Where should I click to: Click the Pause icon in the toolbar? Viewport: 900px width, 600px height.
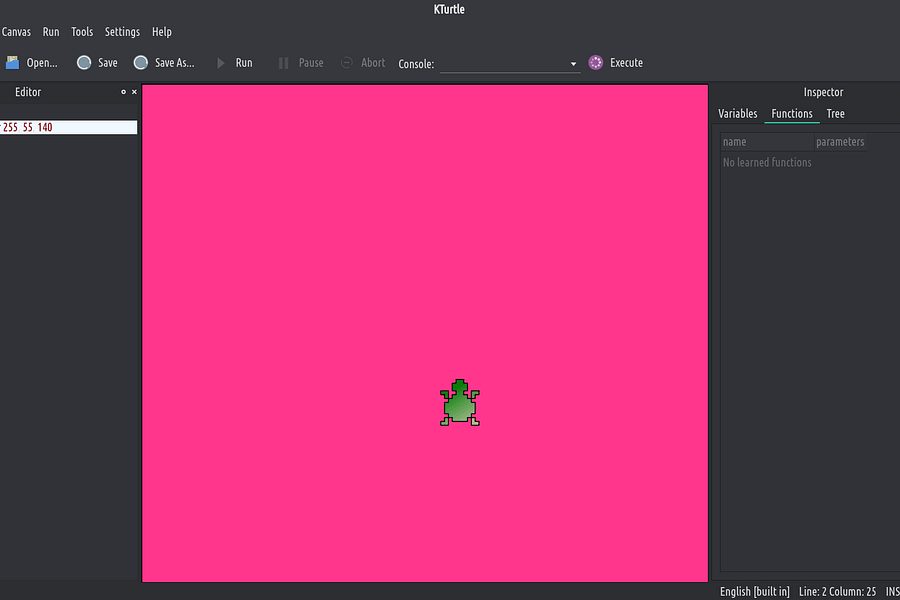(x=283, y=62)
